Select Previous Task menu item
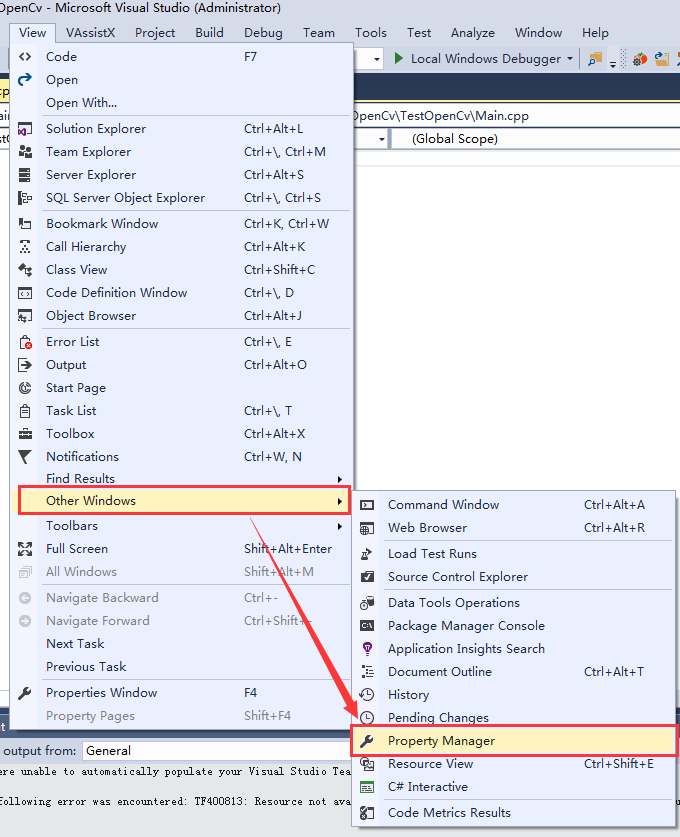 (180, 667)
